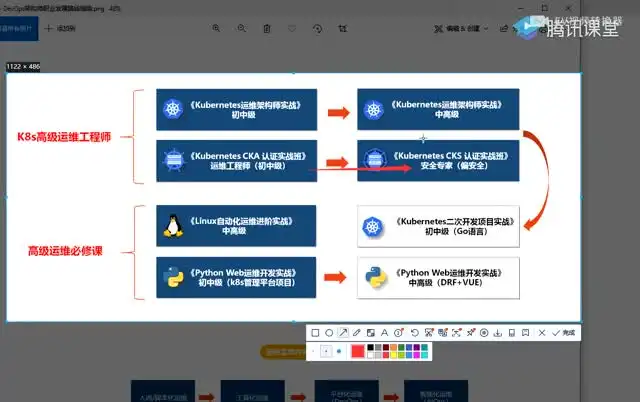Activate the text annotation tool

[385, 332]
